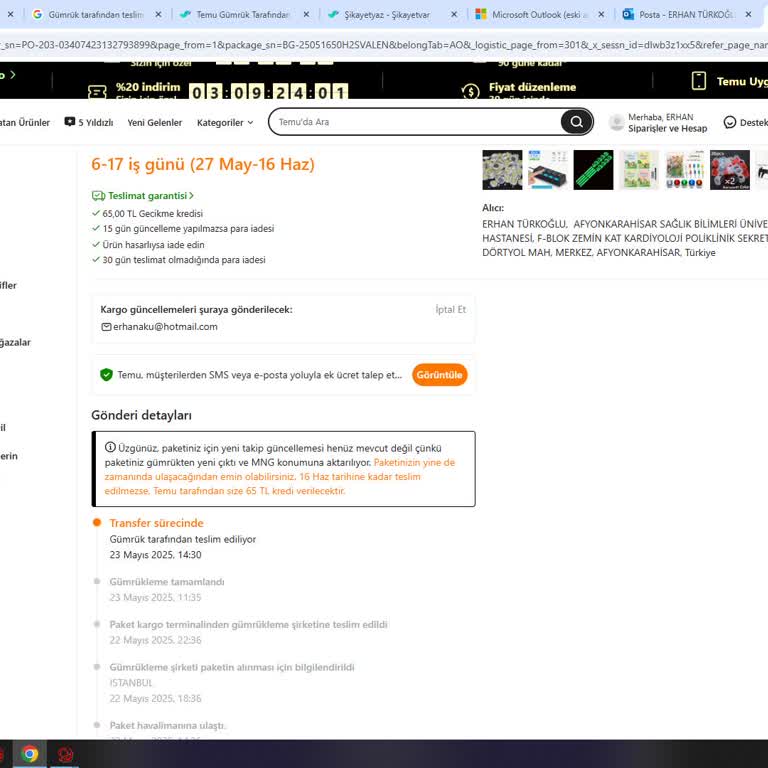This screenshot has width=768, height=768.
Task: Select the Gümrükleme tamamlandı timeline marker
Action: coord(97,581)
